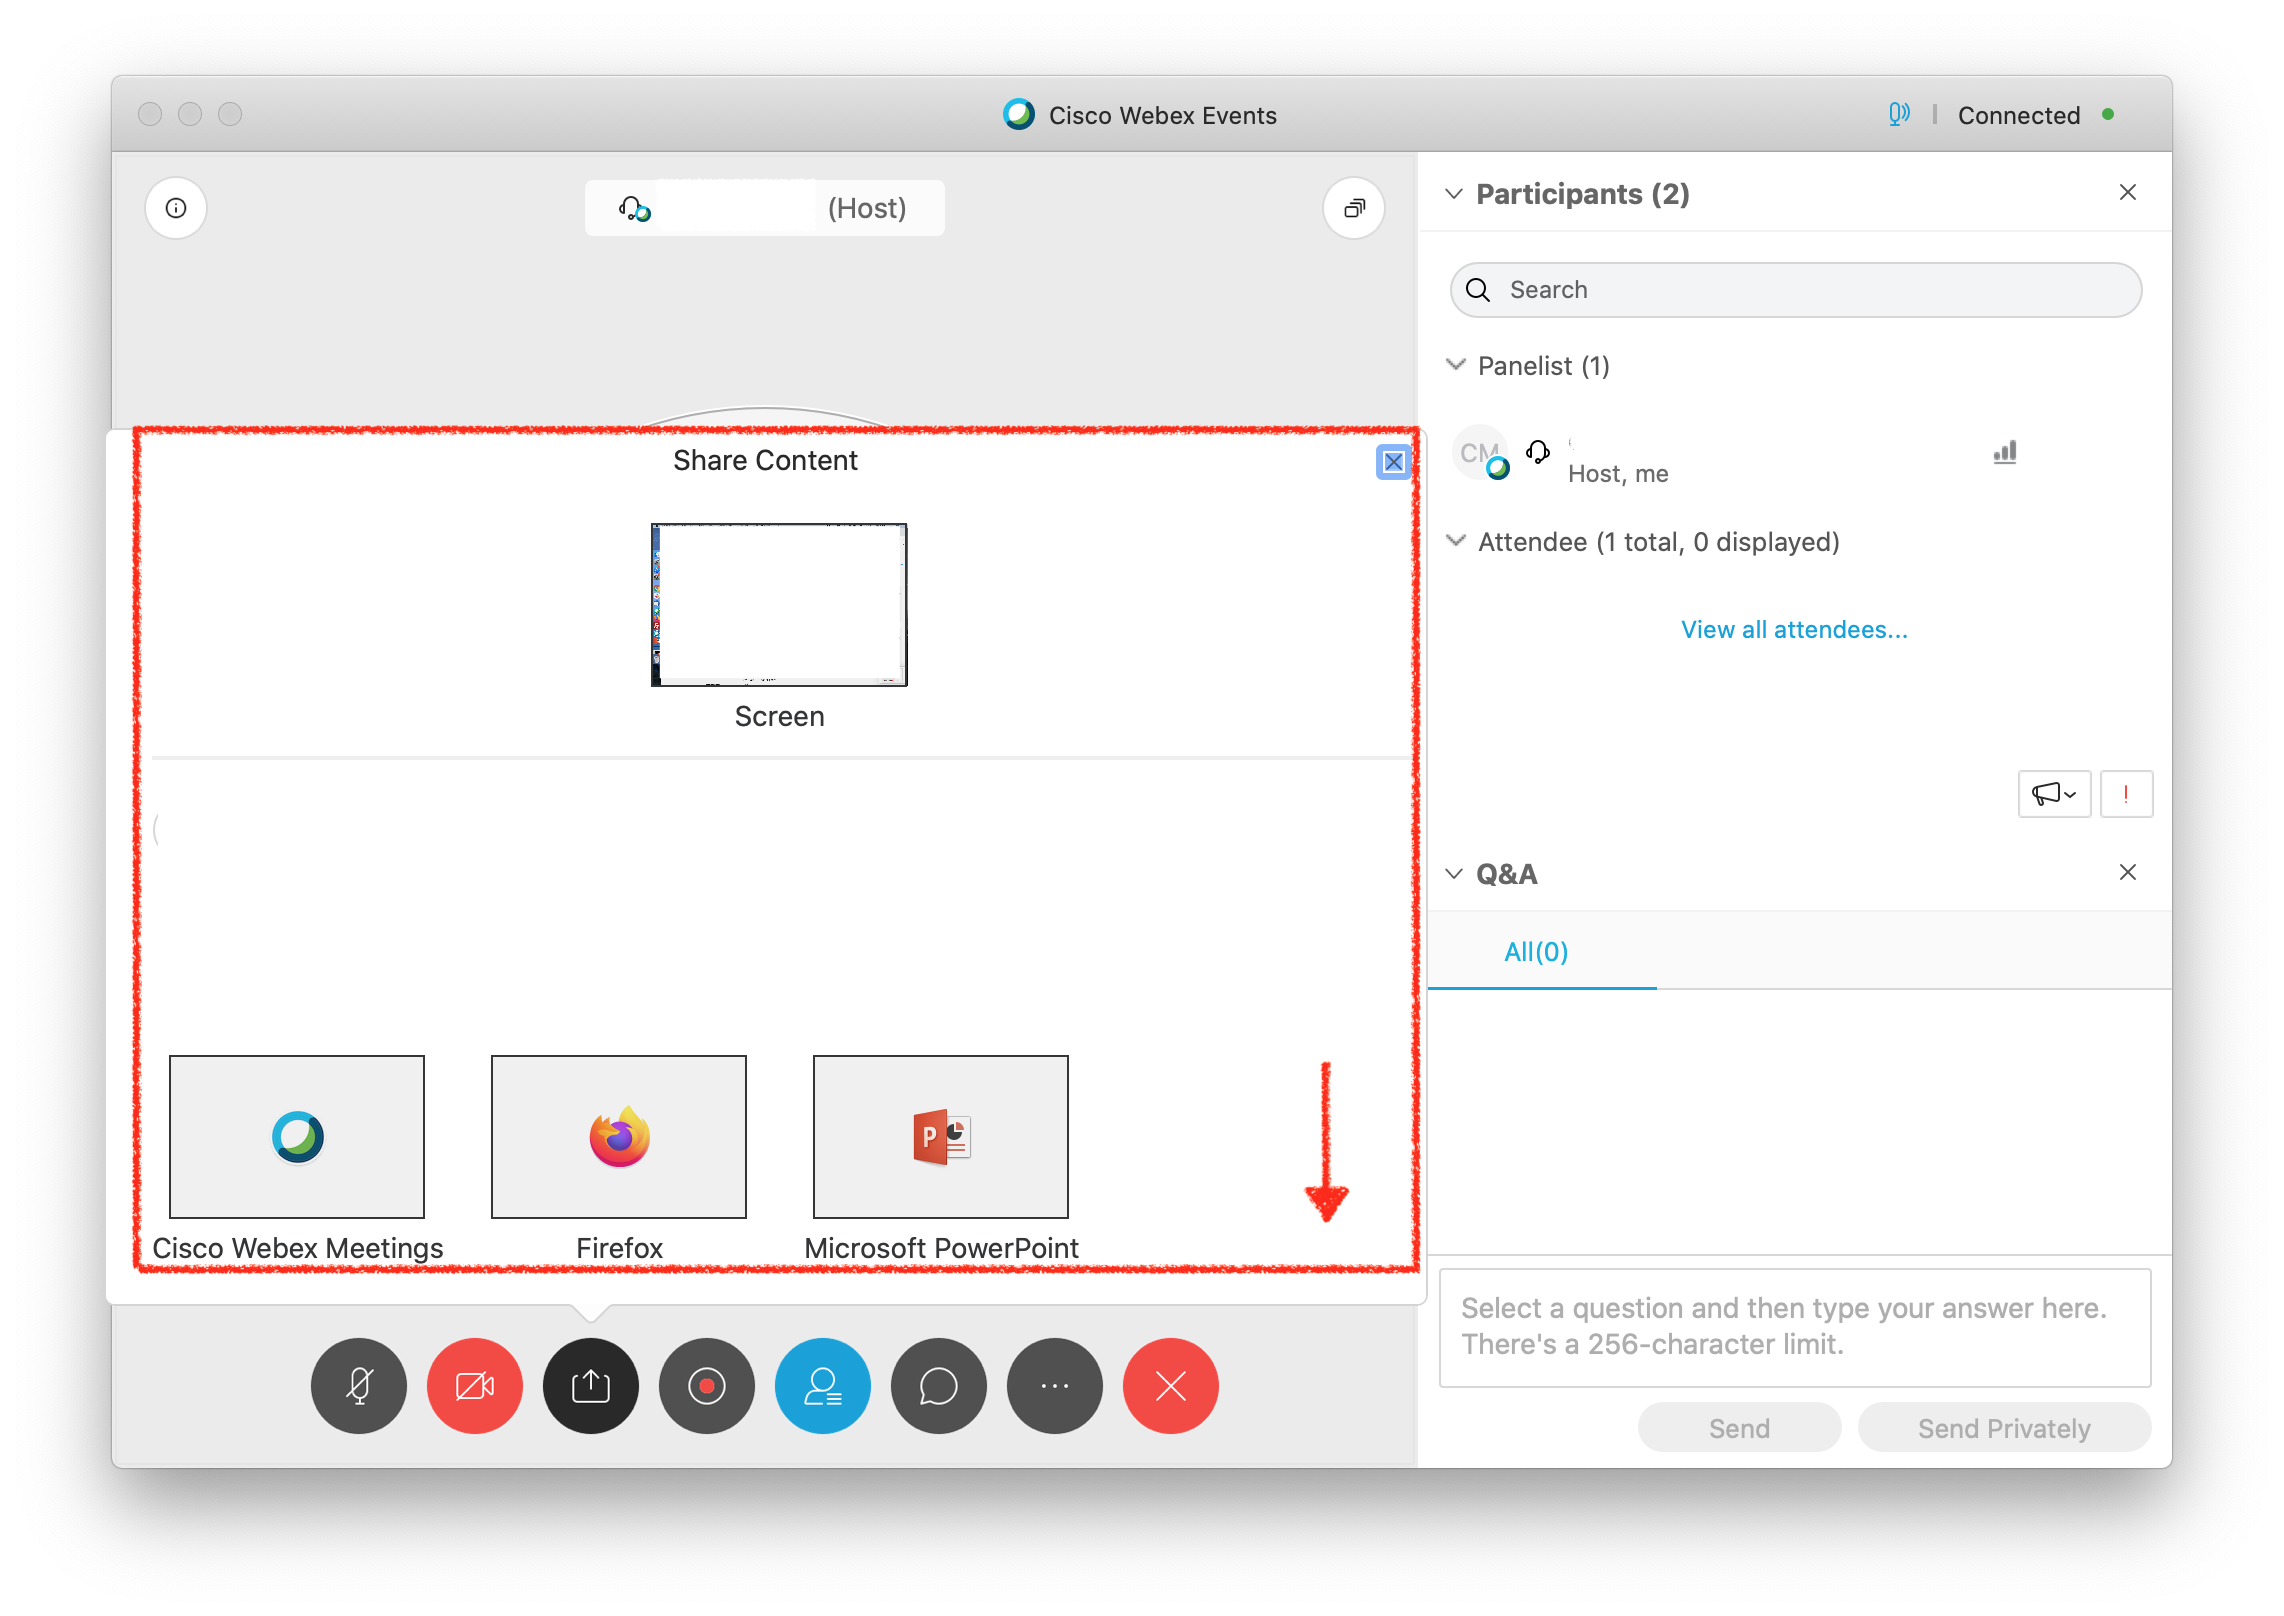The width and height of the screenshot is (2284, 1616).
Task: Click the Connected status text
Action: click(x=2019, y=115)
